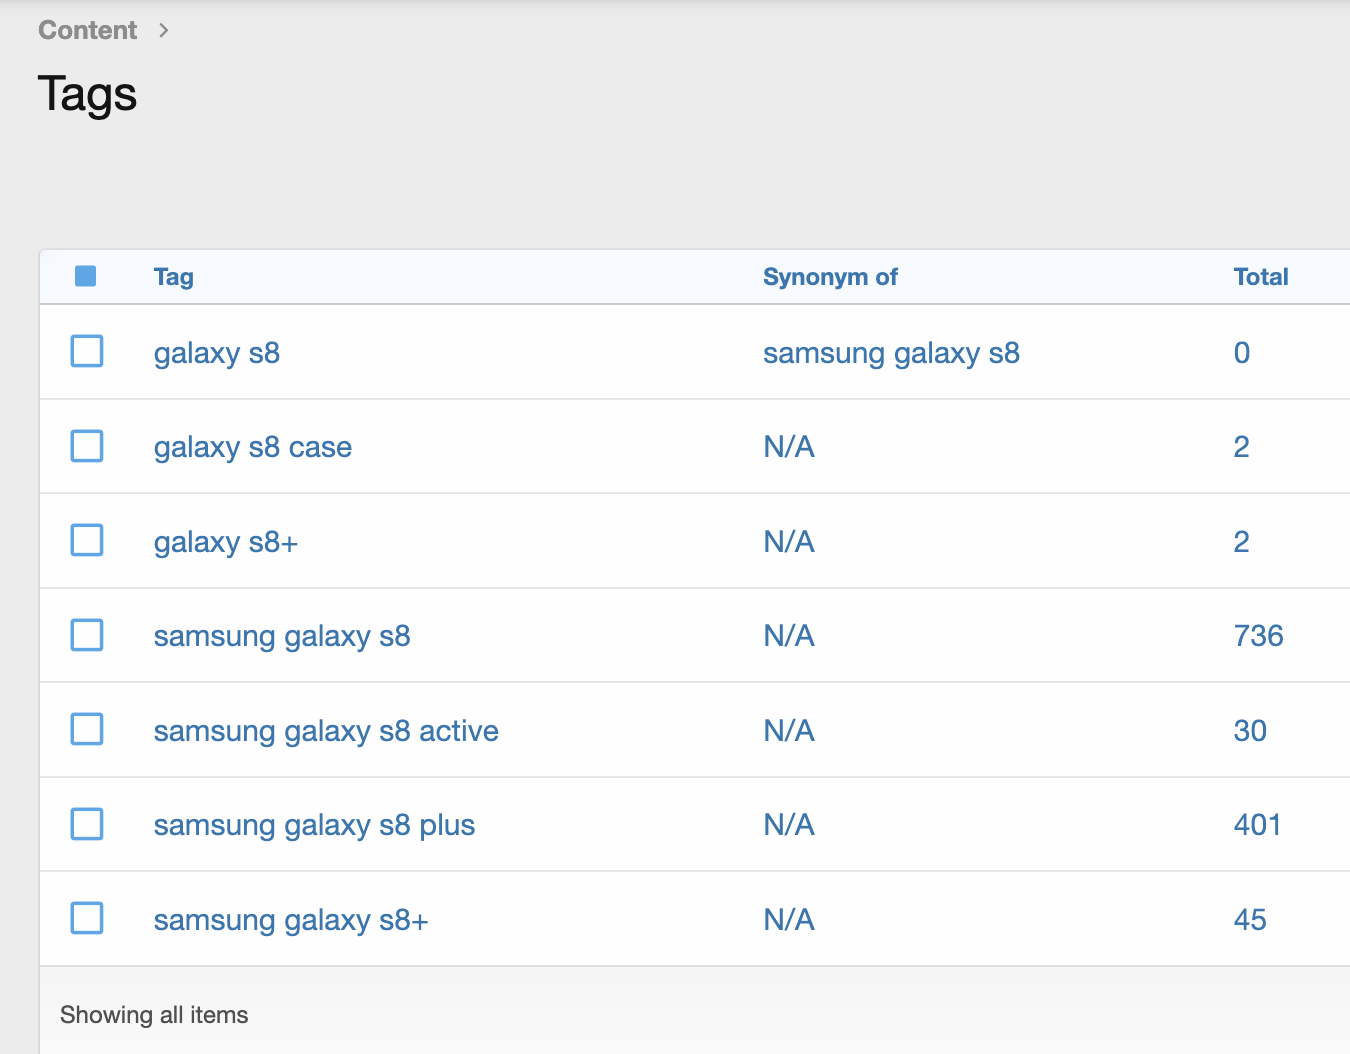Click total 2 in galaxy s8 case row
The height and width of the screenshot is (1054, 1350).
click(x=1242, y=447)
